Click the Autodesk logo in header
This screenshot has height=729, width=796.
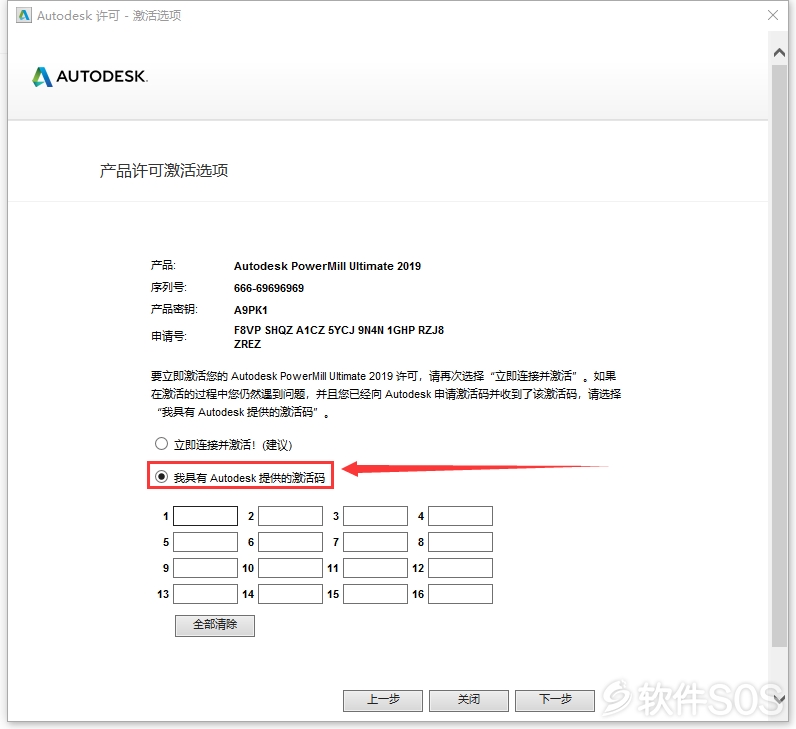click(x=89, y=77)
